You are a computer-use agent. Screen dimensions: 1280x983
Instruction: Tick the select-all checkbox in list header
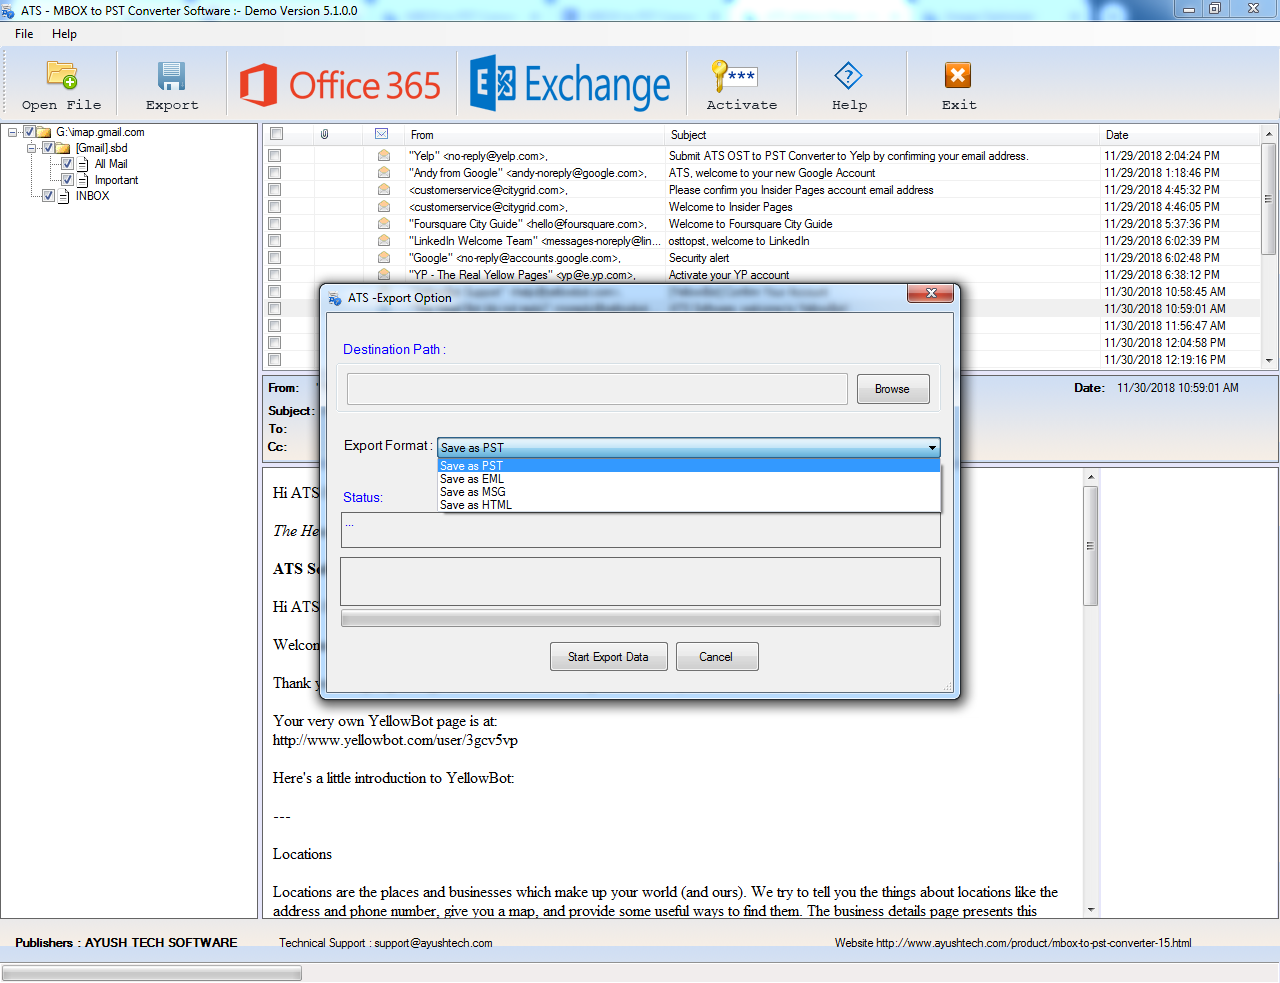(x=277, y=134)
